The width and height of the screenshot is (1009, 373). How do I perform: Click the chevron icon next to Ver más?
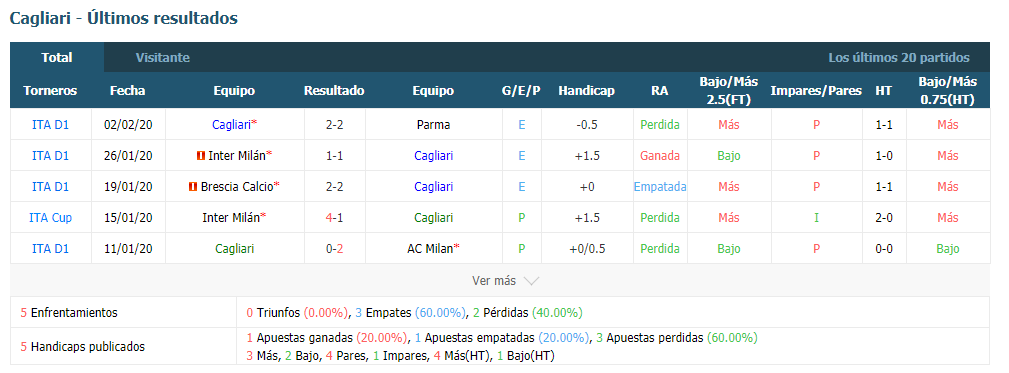coord(531,281)
